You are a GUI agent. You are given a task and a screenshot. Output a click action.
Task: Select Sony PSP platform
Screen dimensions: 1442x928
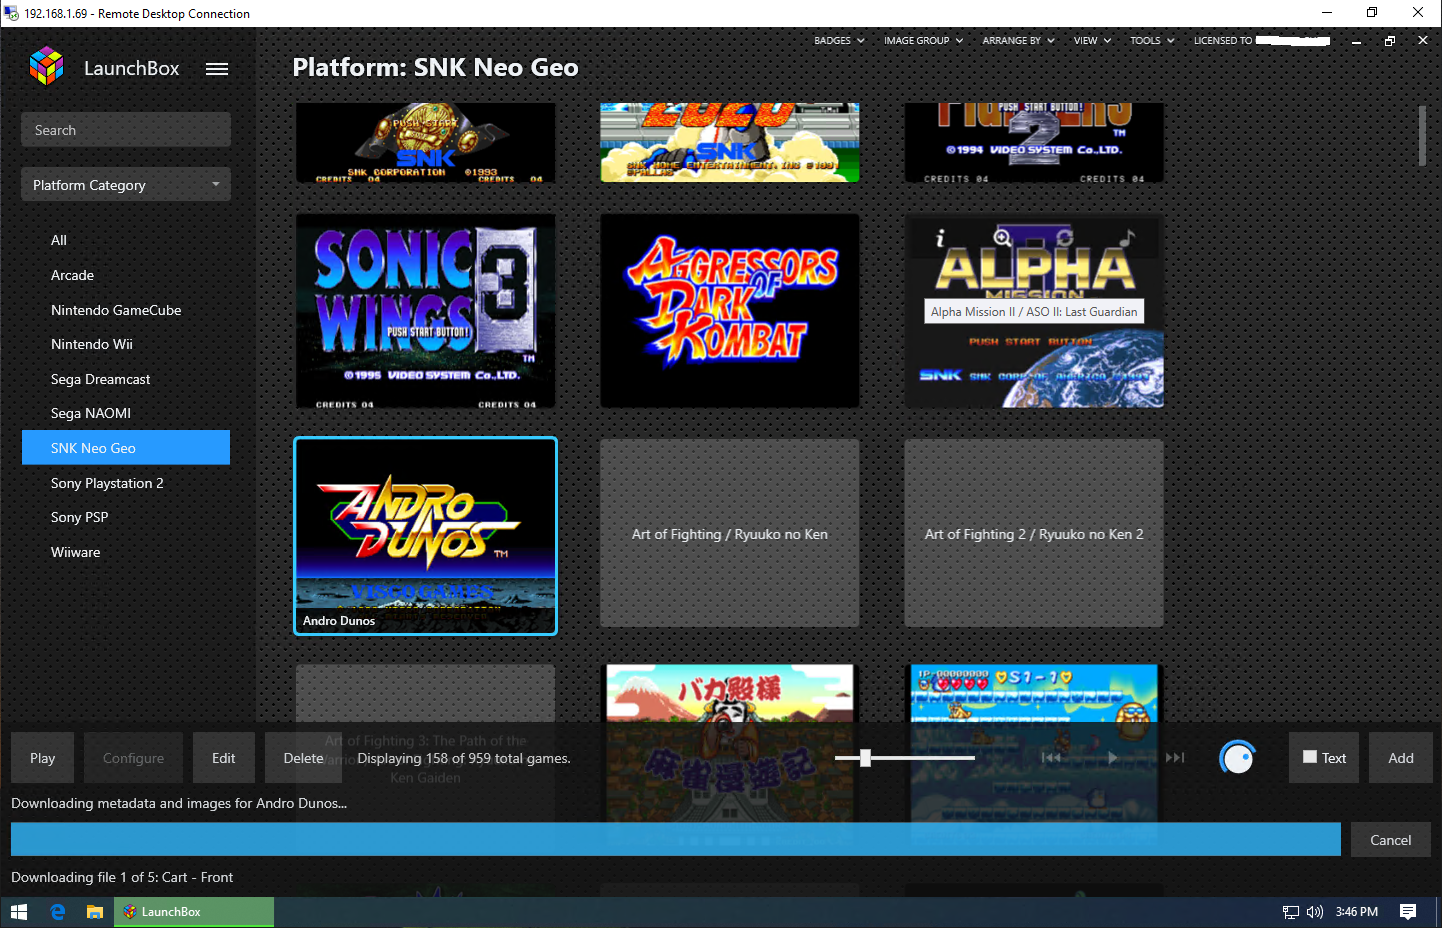[x=126, y=517]
